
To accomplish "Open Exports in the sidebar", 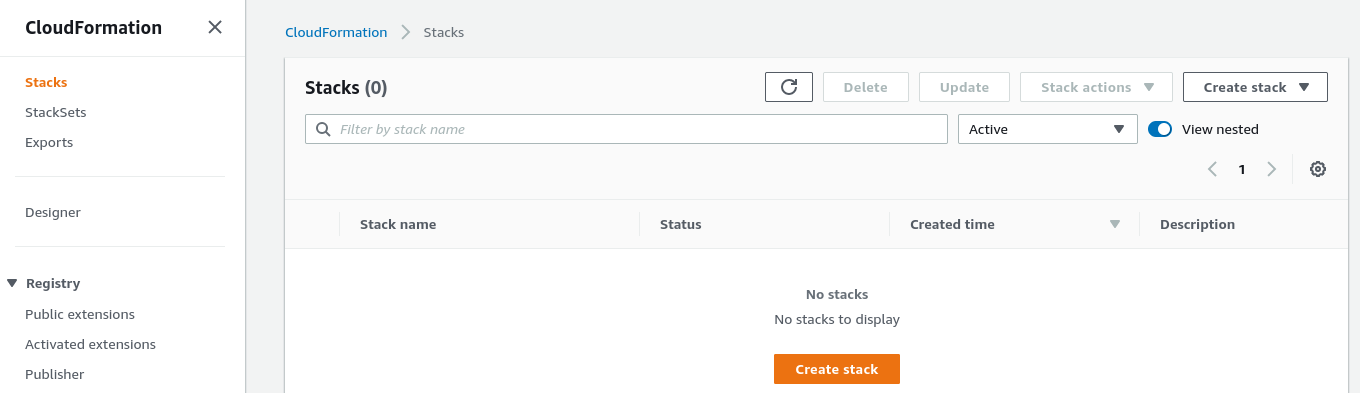I will (49, 142).
